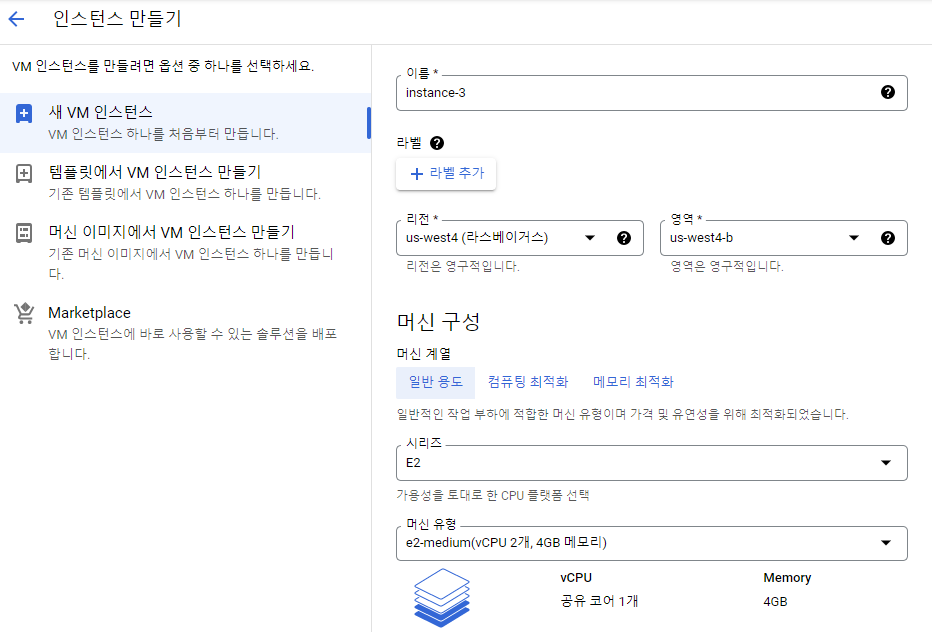The width and height of the screenshot is (932, 632).
Task: Switch to the 일반 용도 tab
Action: [435, 382]
